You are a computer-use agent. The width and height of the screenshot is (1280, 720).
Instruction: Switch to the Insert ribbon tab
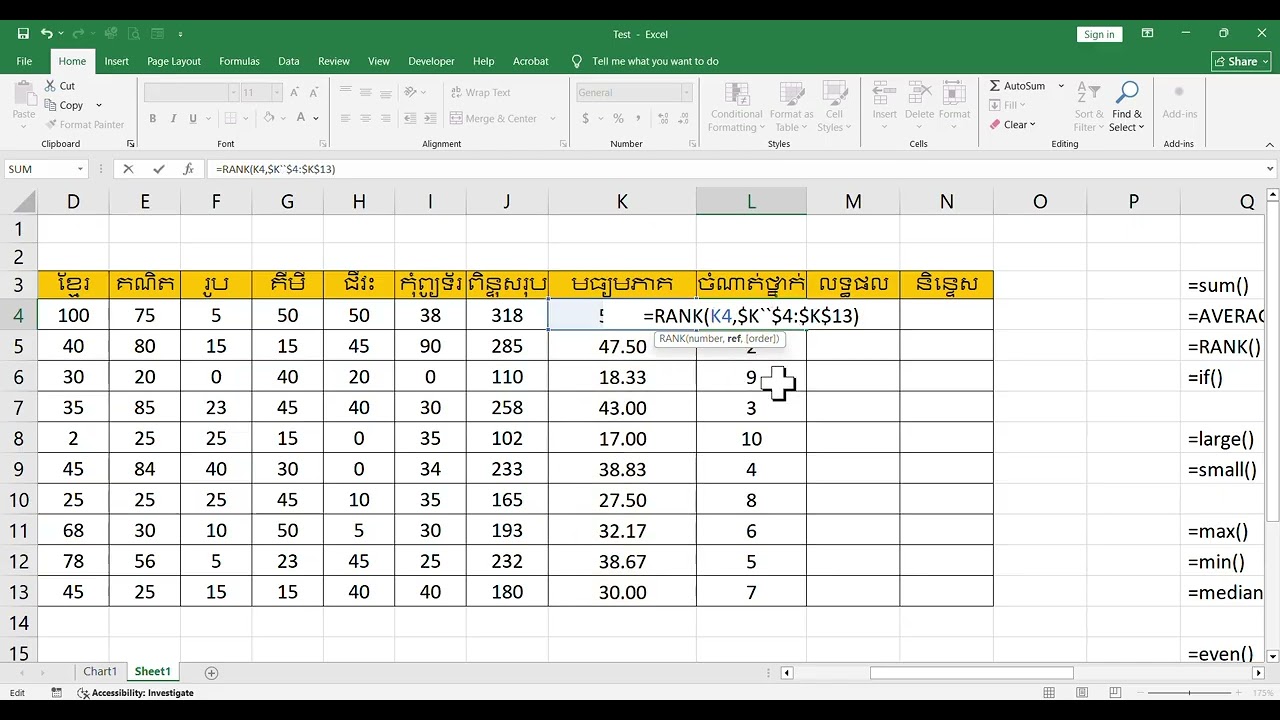click(x=116, y=61)
